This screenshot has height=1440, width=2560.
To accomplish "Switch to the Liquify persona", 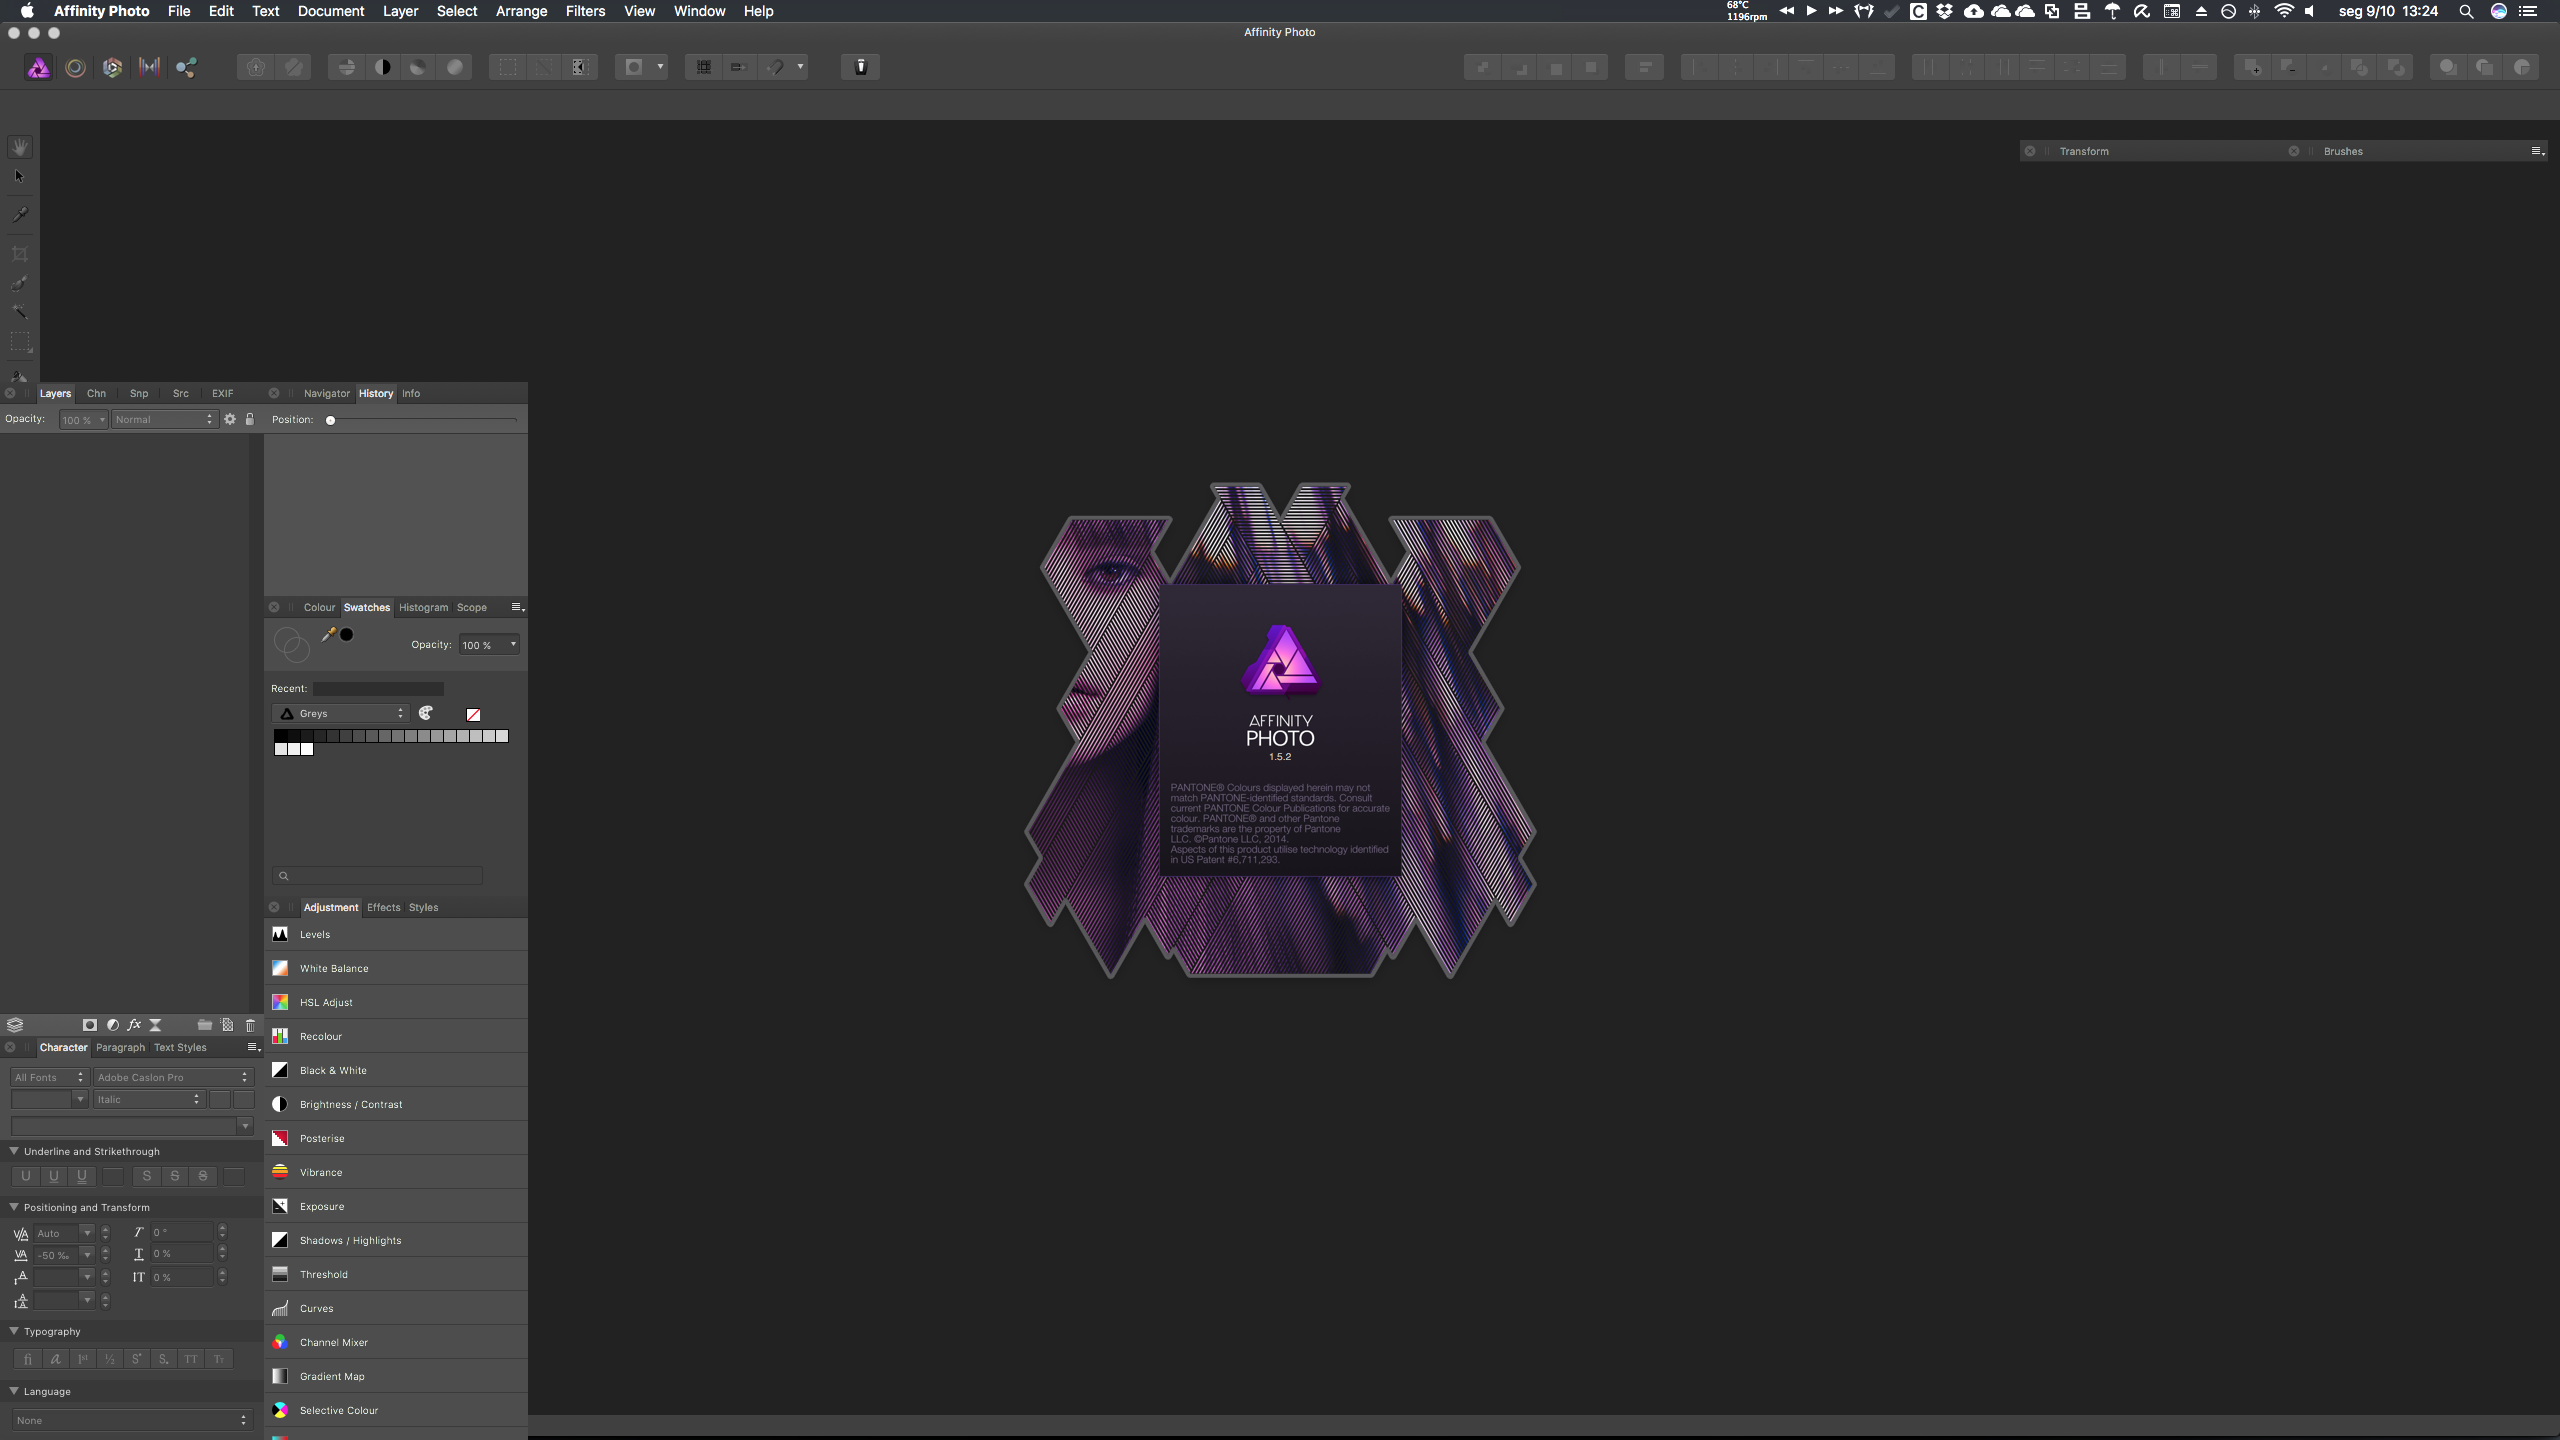I will (75, 67).
